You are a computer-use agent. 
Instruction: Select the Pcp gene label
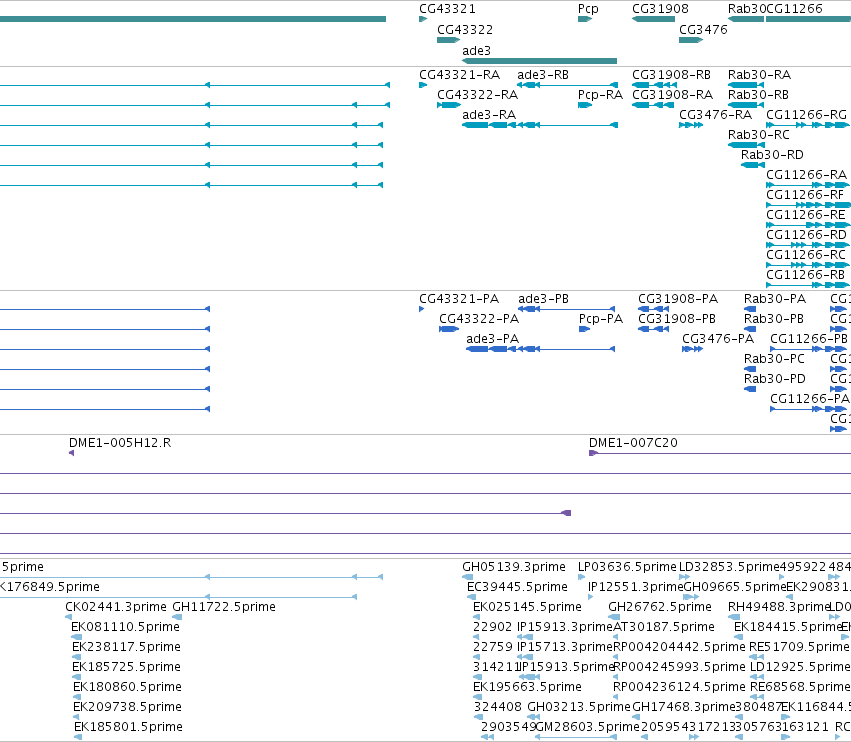coord(588,9)
